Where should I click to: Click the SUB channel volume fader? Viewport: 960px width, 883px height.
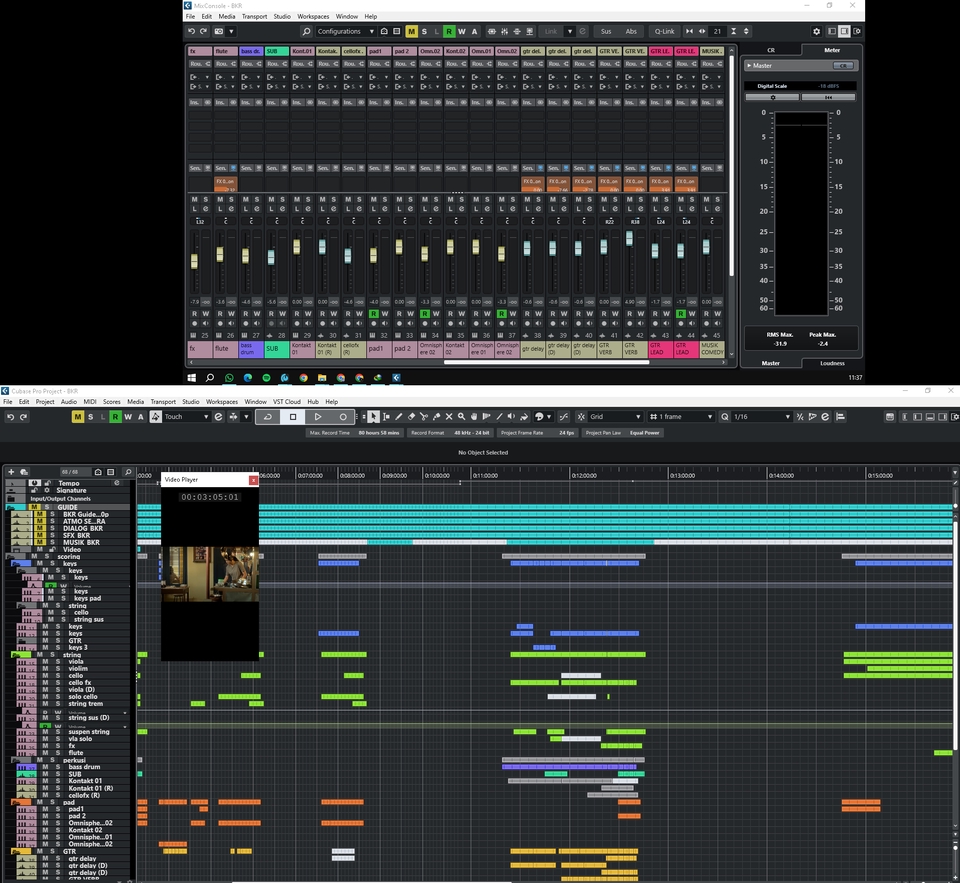(271, 257)
